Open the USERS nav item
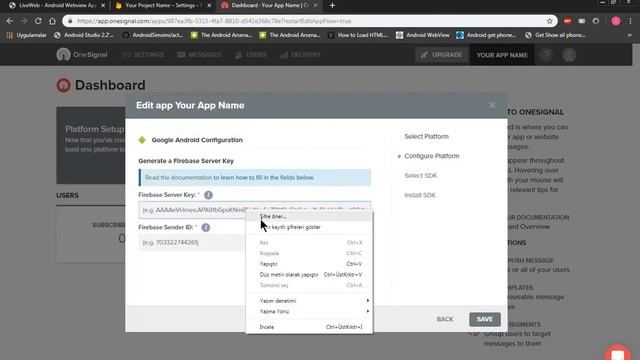This screenshot has width=640, height=360. tap(251, 55)
